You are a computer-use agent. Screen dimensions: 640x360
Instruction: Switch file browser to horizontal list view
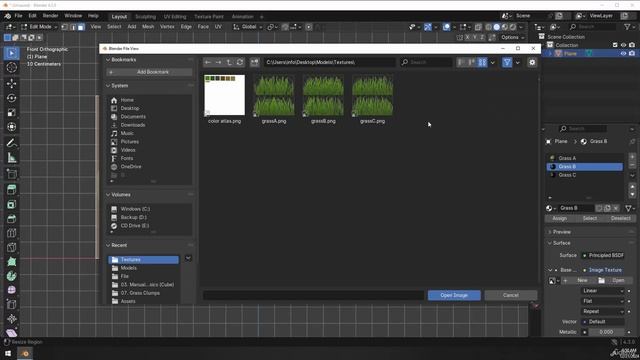point(472,62)
